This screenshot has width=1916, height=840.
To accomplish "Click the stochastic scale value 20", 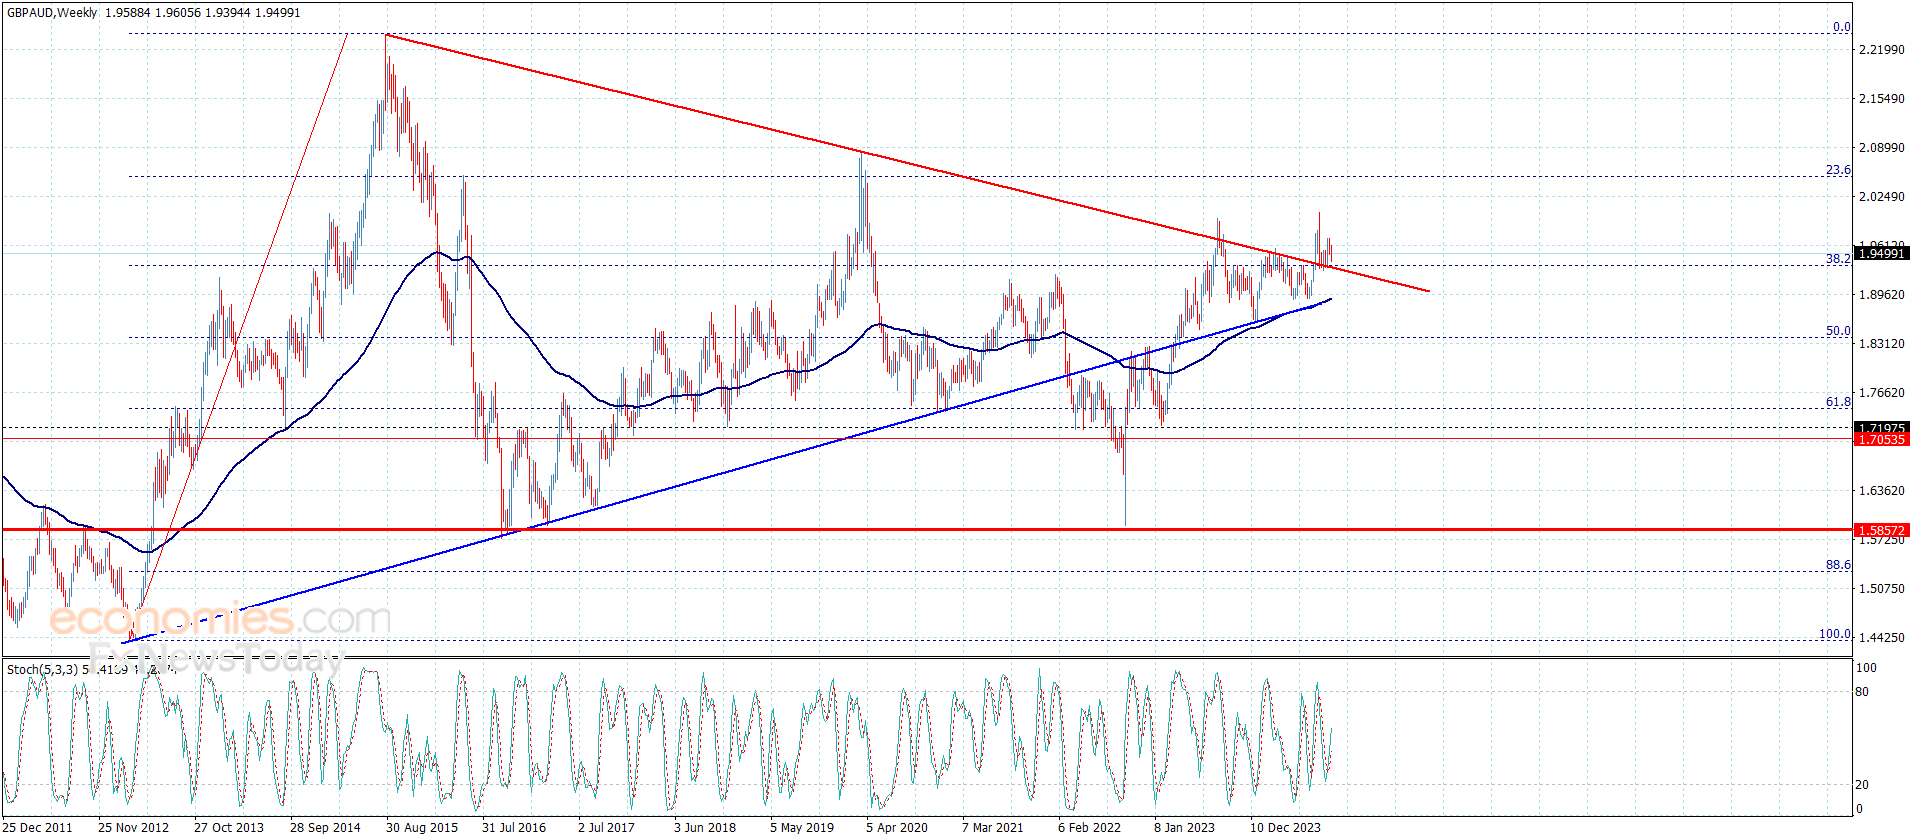I will tap(1862, 785).
